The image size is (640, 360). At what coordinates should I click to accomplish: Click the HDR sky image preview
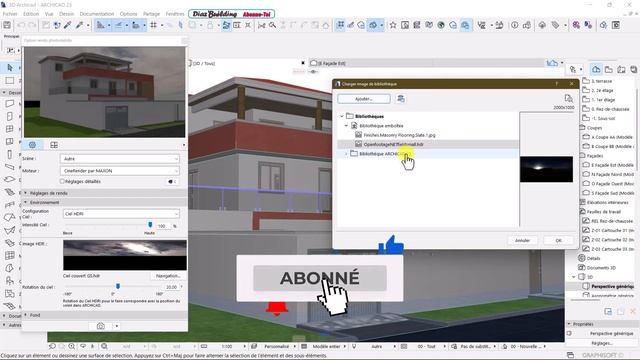125,255
